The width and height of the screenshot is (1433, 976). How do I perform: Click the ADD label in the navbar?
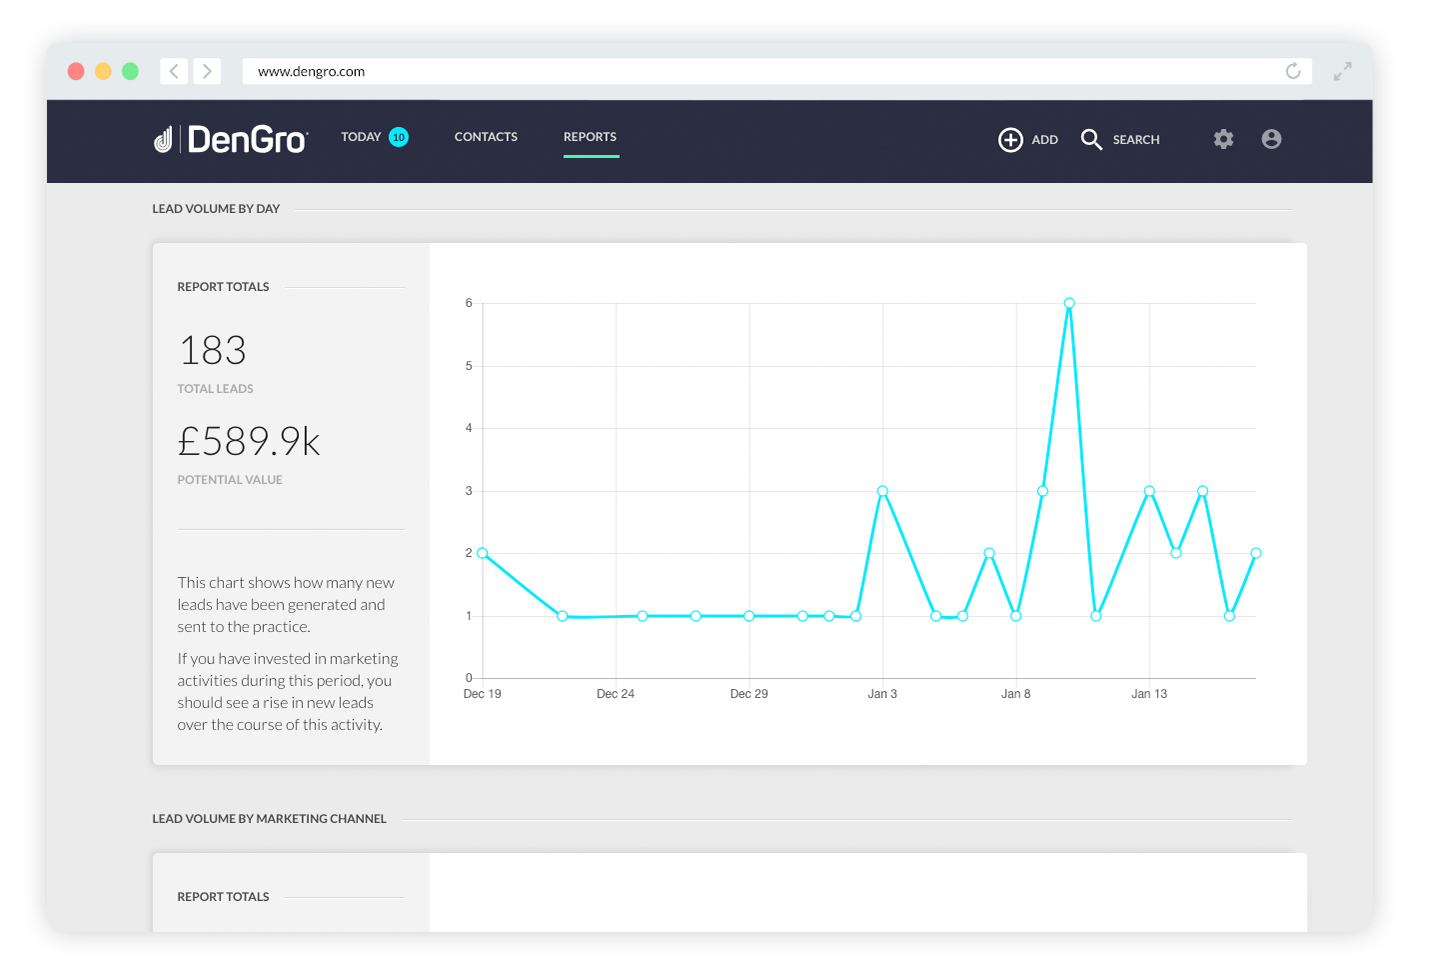[1045, 140]
